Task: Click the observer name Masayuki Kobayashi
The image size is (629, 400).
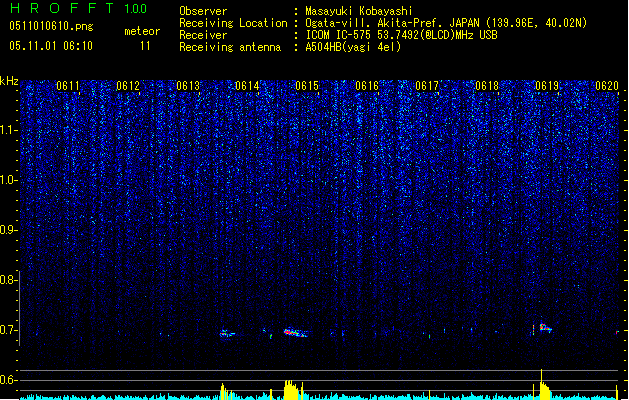Action: 359,11
